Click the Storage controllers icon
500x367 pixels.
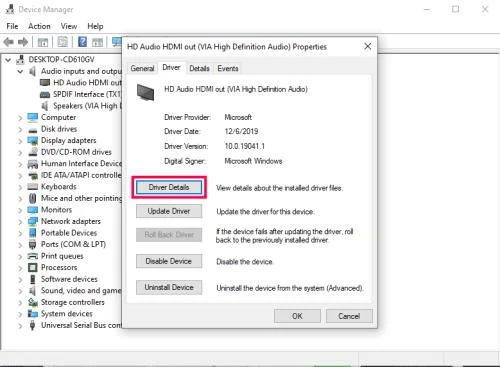point(33,302)
